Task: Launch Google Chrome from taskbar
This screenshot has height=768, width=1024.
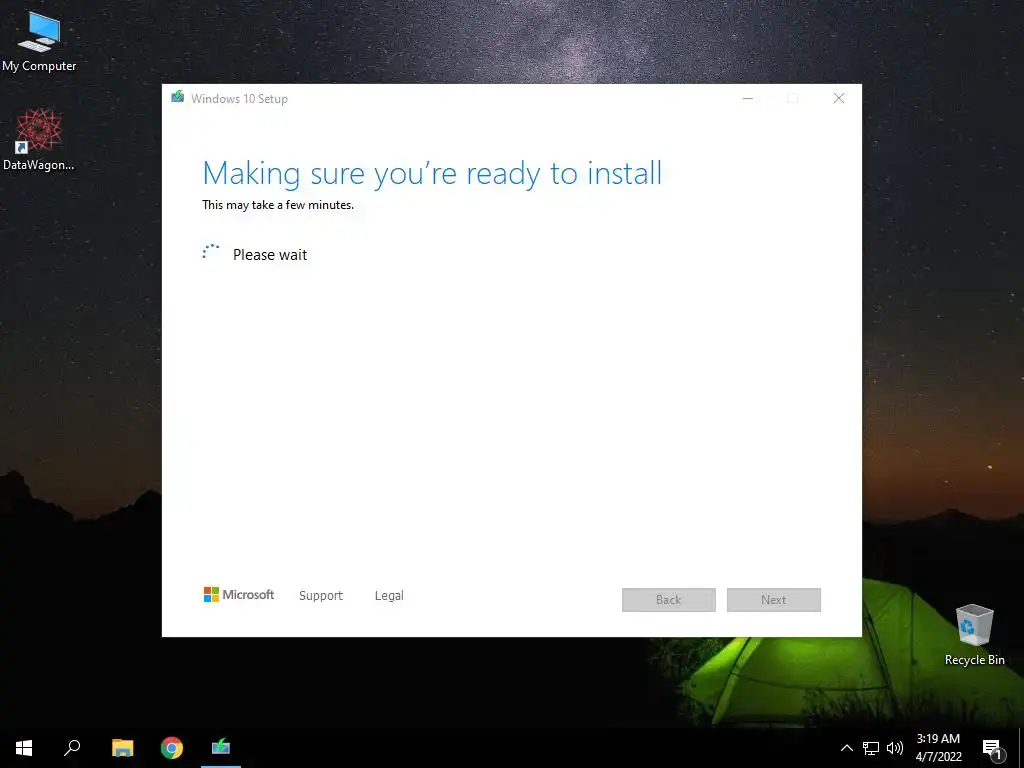Action: [172, 748]
